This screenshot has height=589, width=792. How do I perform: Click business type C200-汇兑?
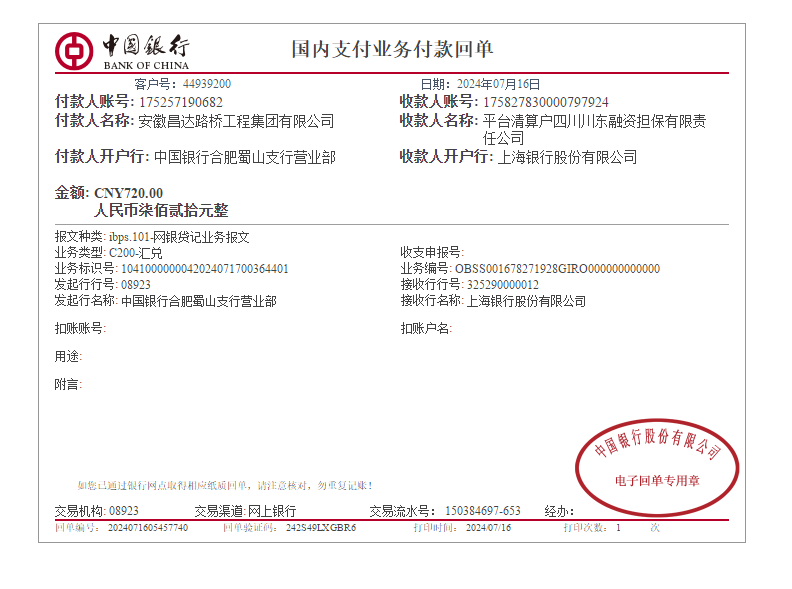pyautogui.click(x=135, y=253)
